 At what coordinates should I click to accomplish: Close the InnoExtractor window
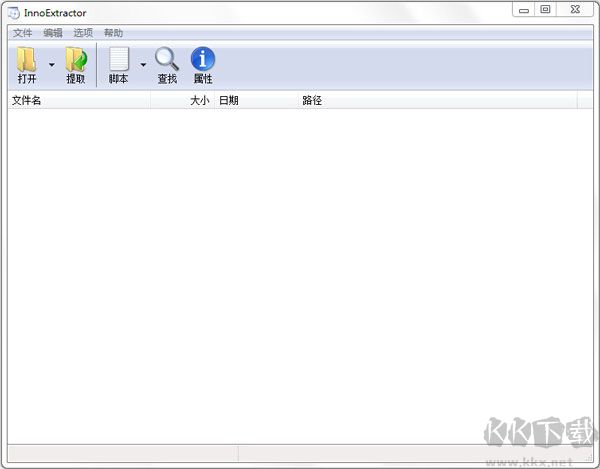(575, 10)
